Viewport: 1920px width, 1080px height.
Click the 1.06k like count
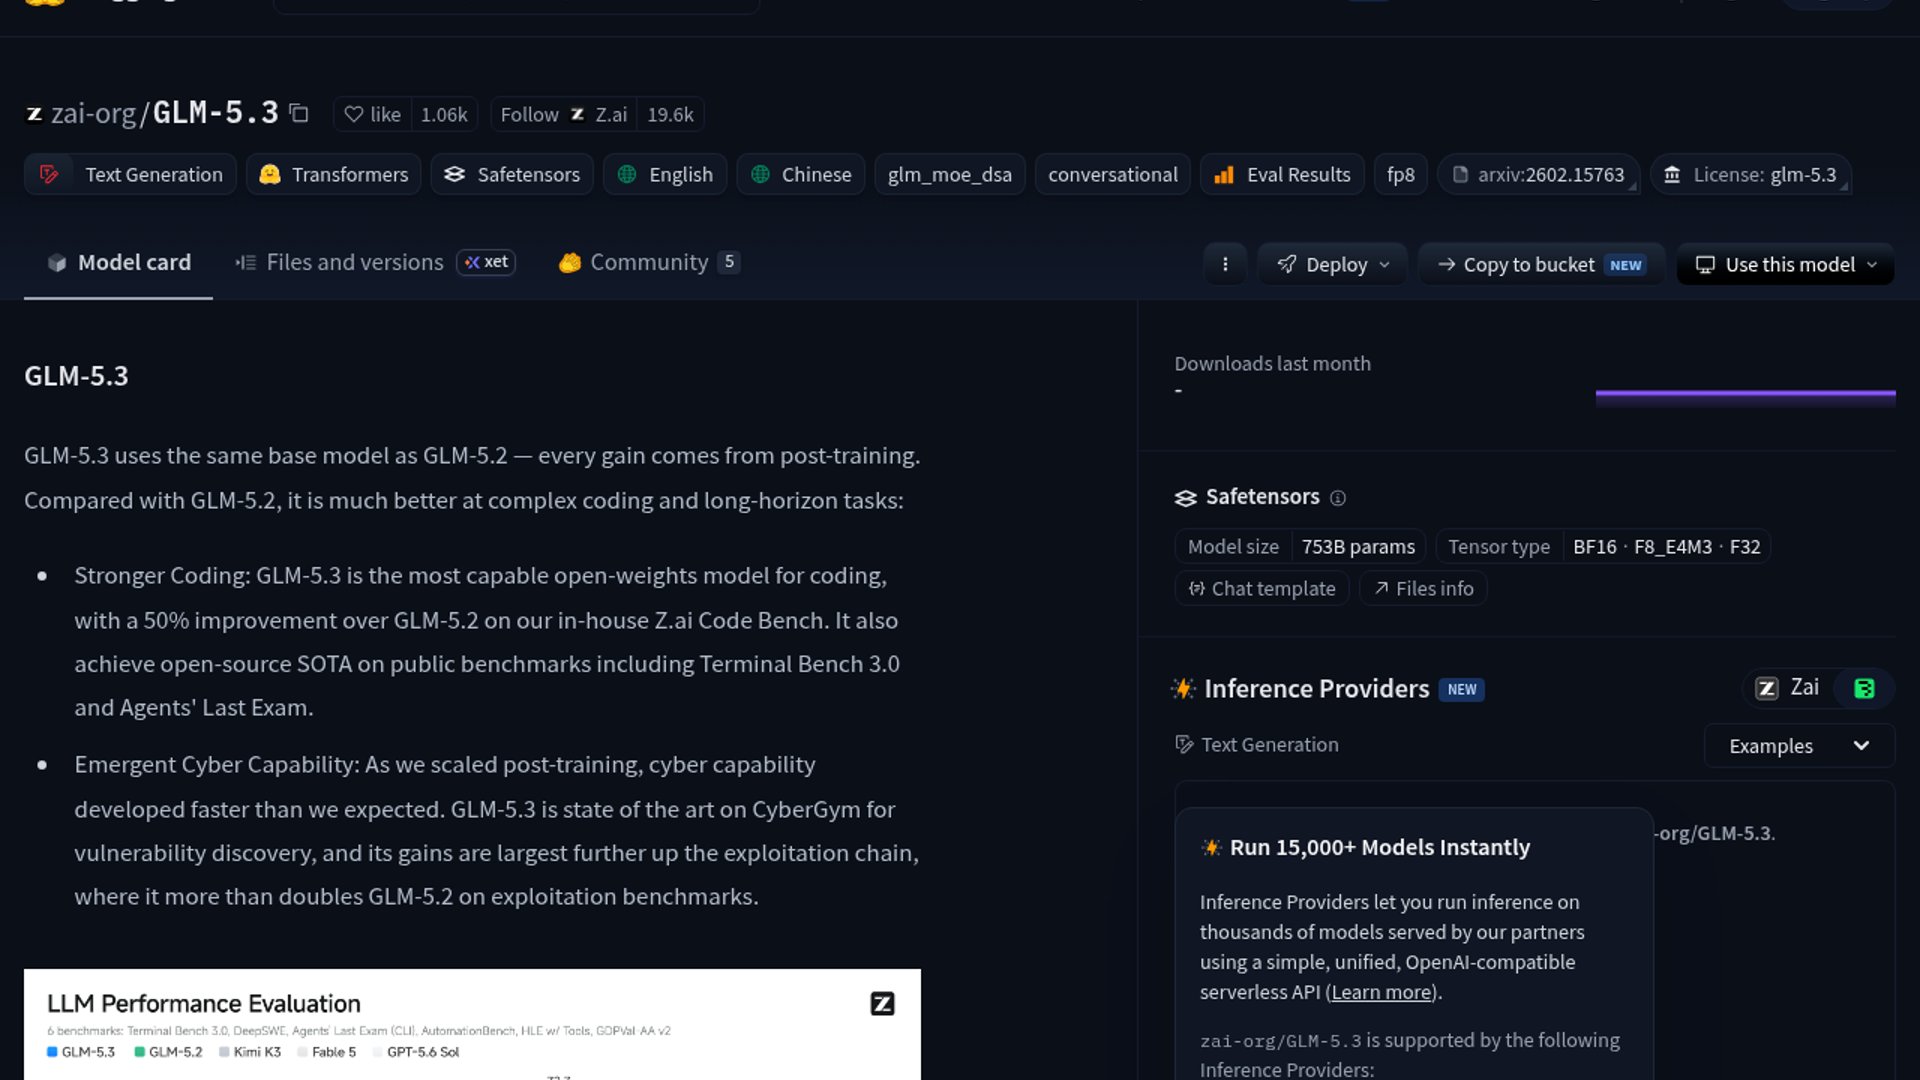[x=444, y=114]
